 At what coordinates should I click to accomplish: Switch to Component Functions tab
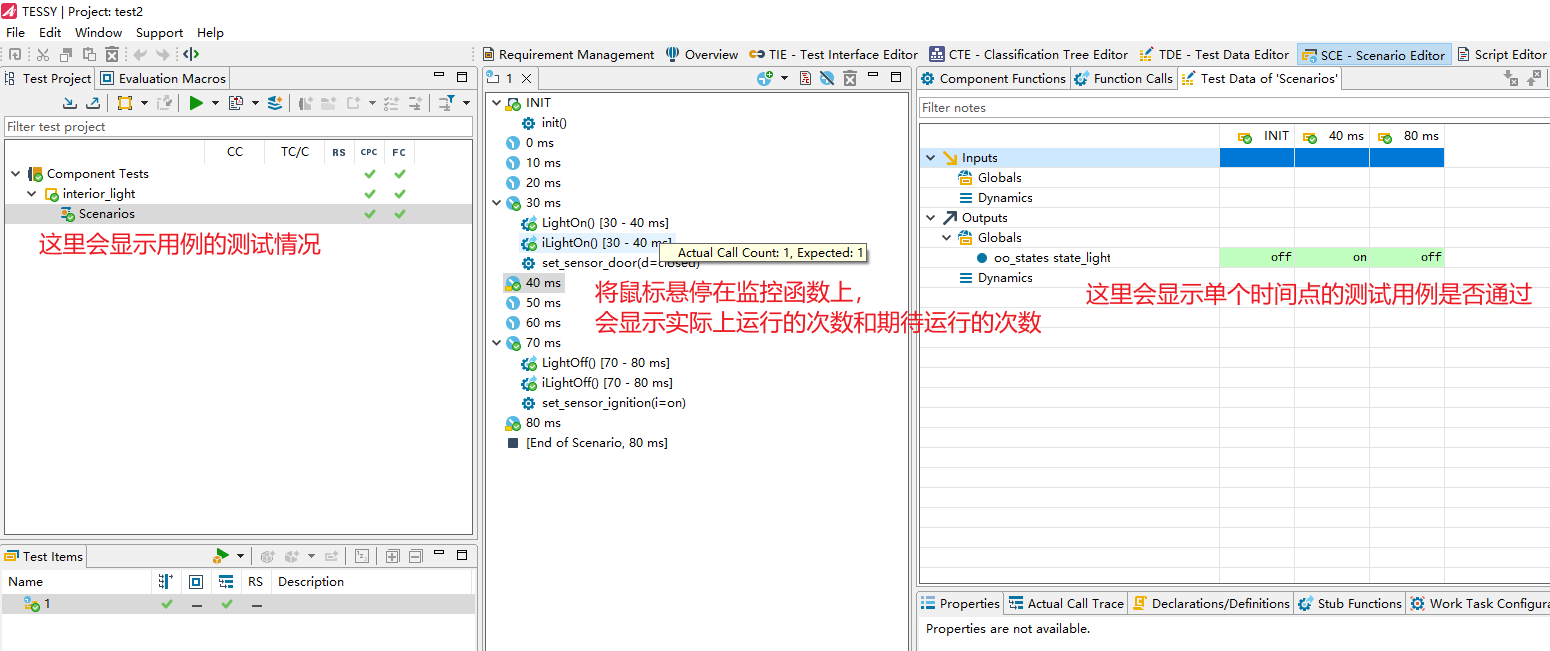point(993,78)
